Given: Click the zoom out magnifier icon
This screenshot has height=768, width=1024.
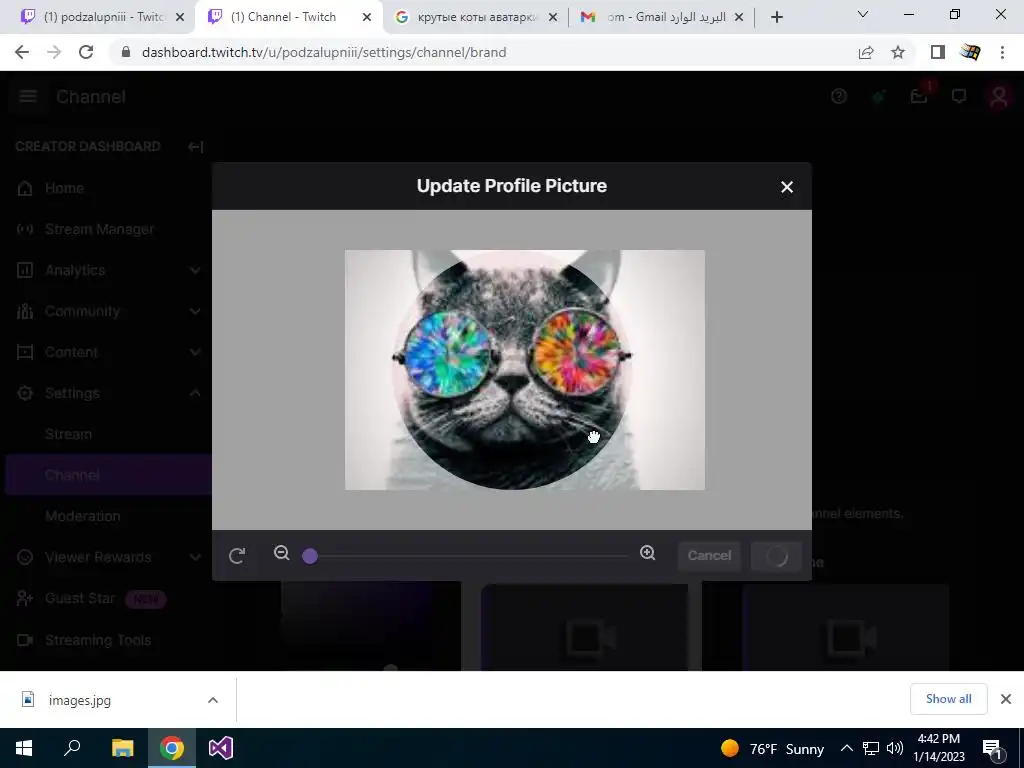Looking at the screenshot, I should [281, 553].
